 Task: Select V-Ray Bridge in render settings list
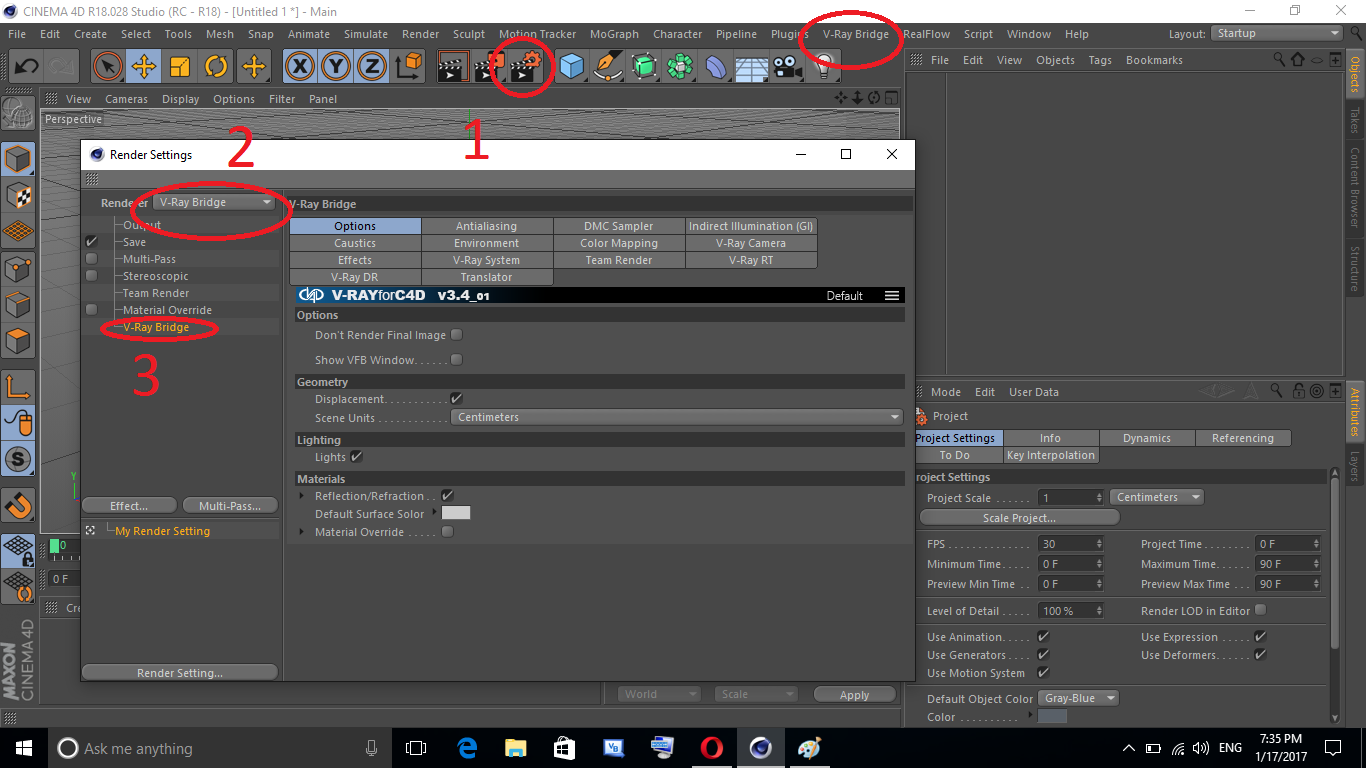point(156,327)
